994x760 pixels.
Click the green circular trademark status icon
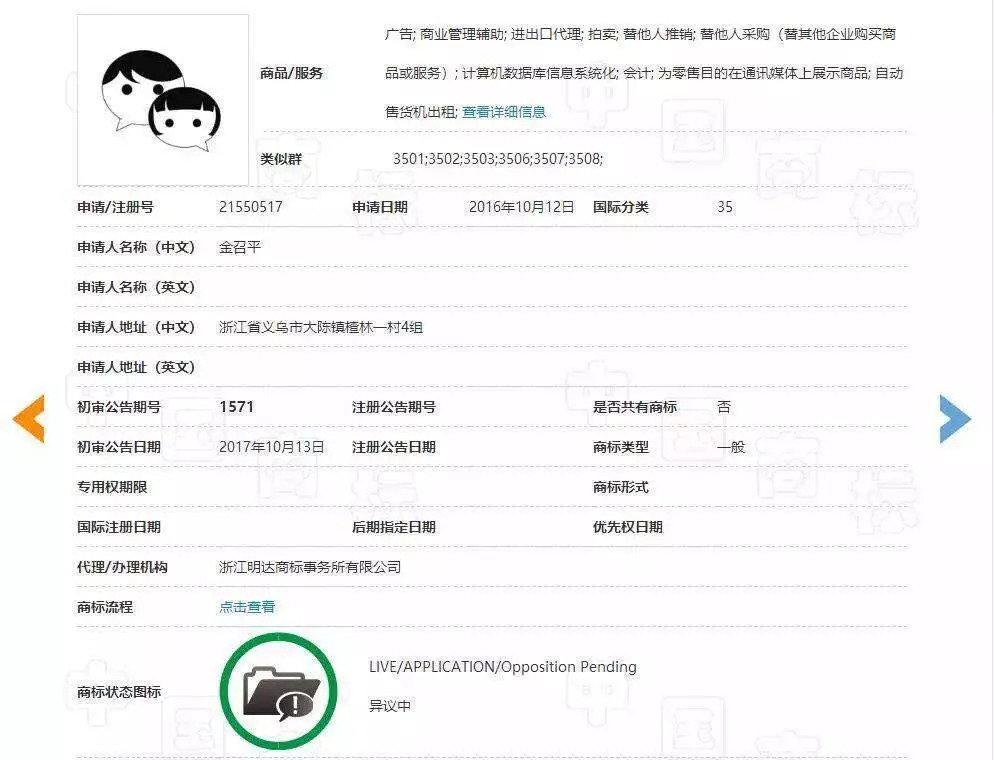279,691
